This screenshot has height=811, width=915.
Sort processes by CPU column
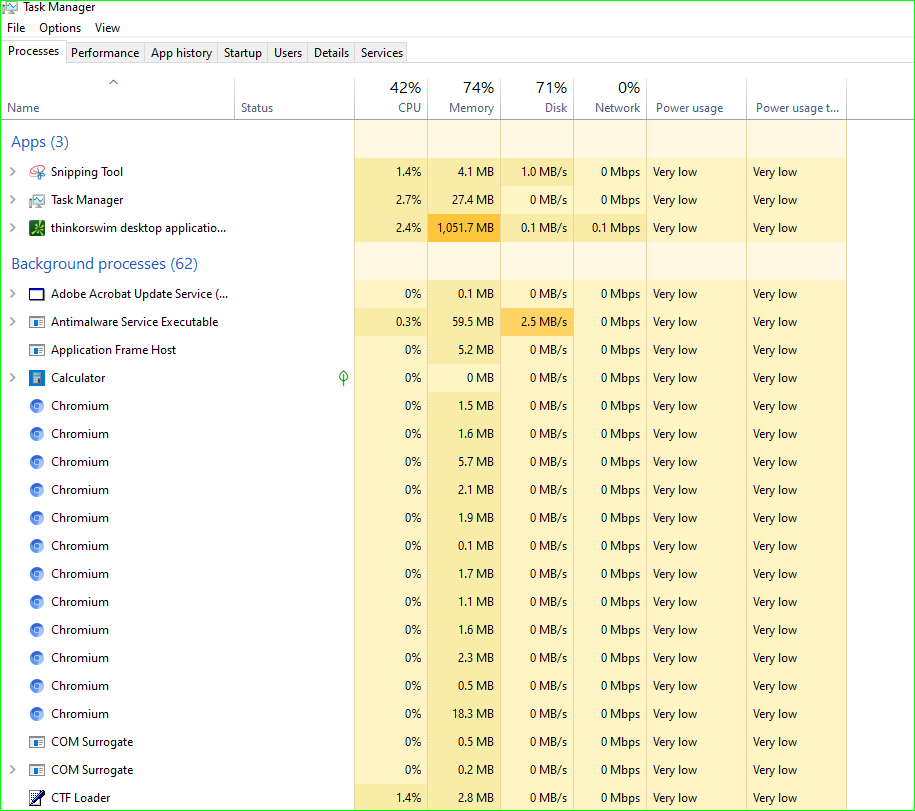click(391, 99)
